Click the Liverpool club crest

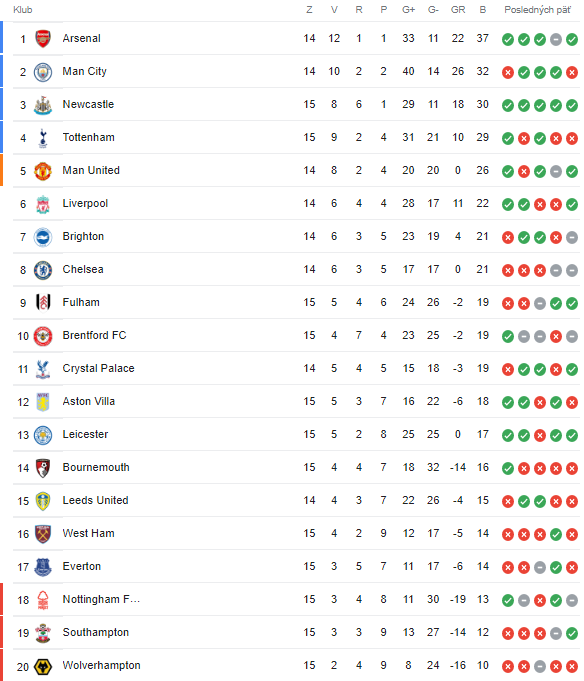coord(43,204)
